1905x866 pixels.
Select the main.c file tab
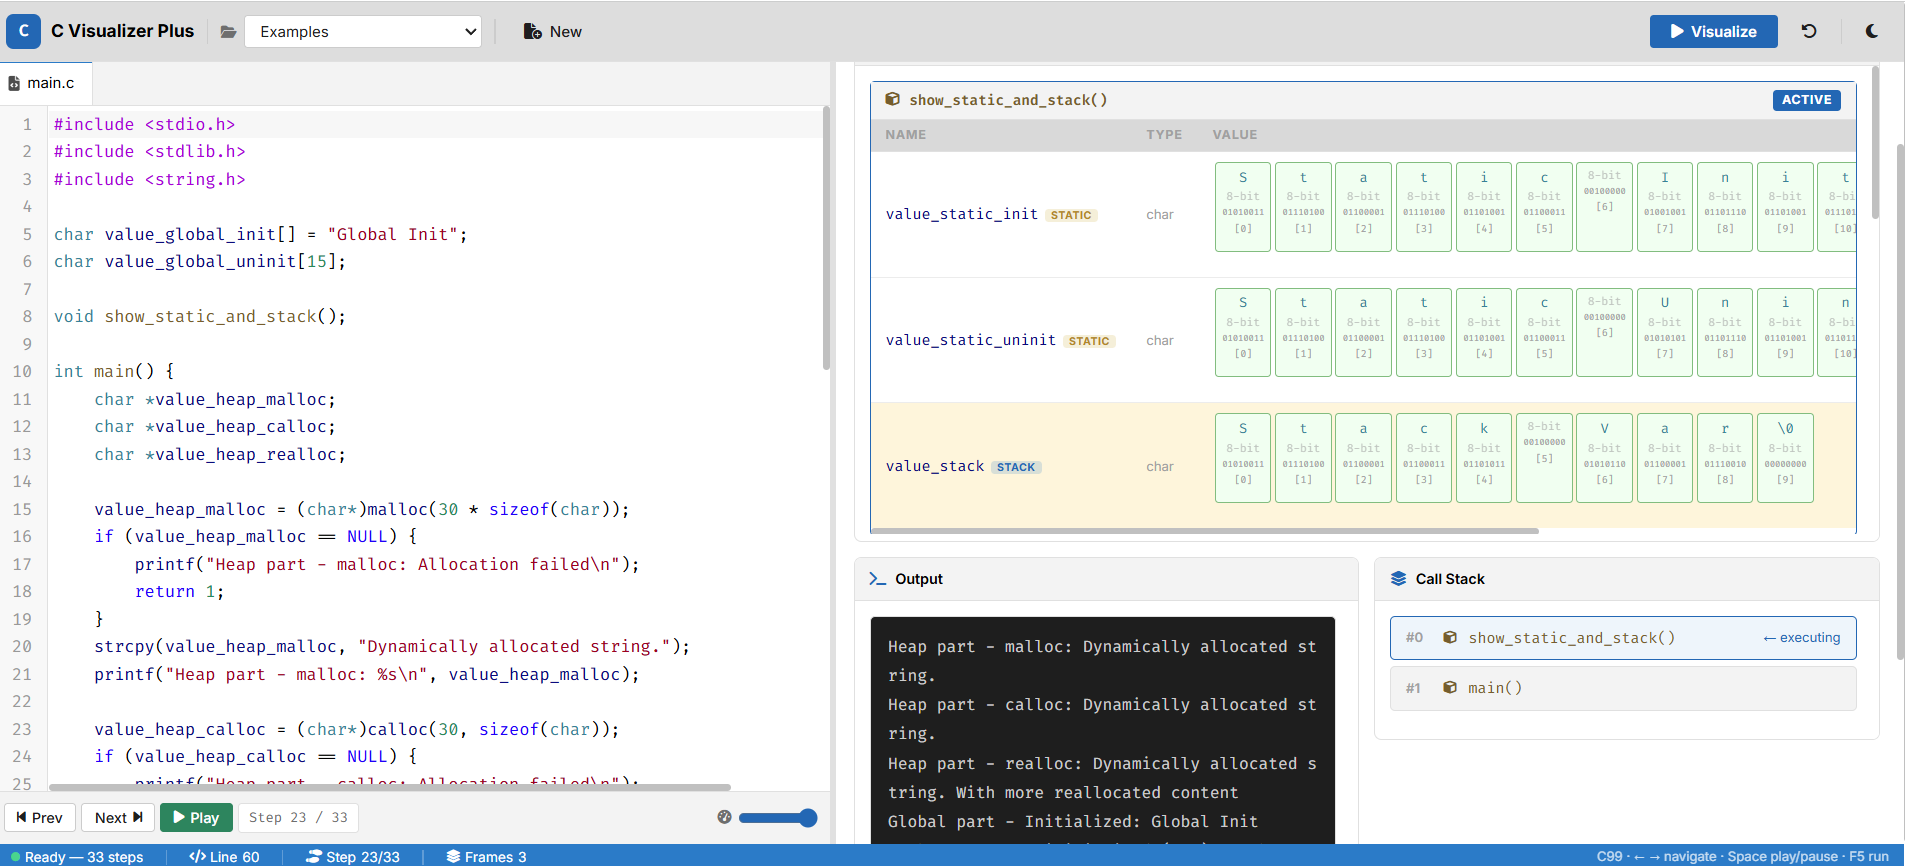tap(46, 83)
